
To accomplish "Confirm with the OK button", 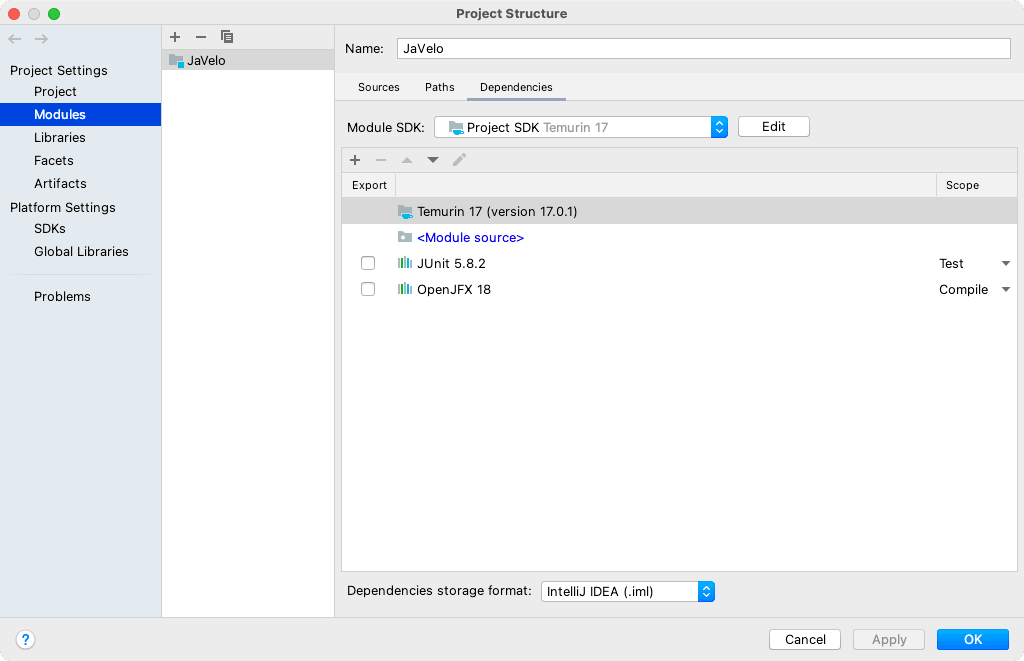I will click(973, 639).
